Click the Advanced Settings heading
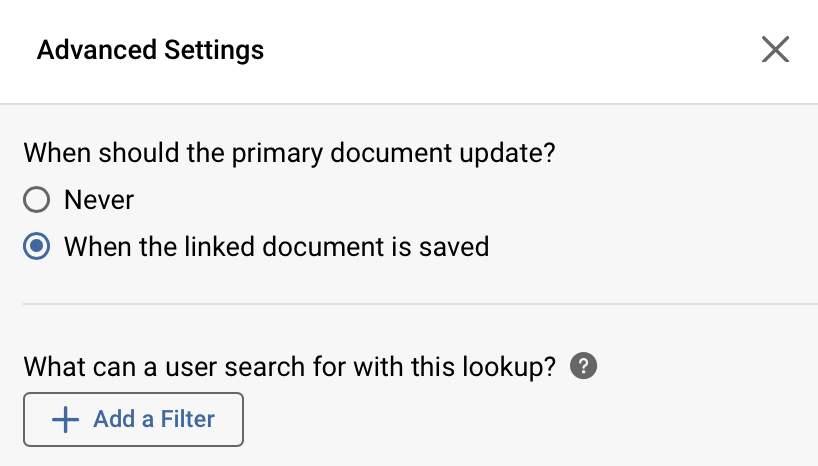 click(150, 50)
